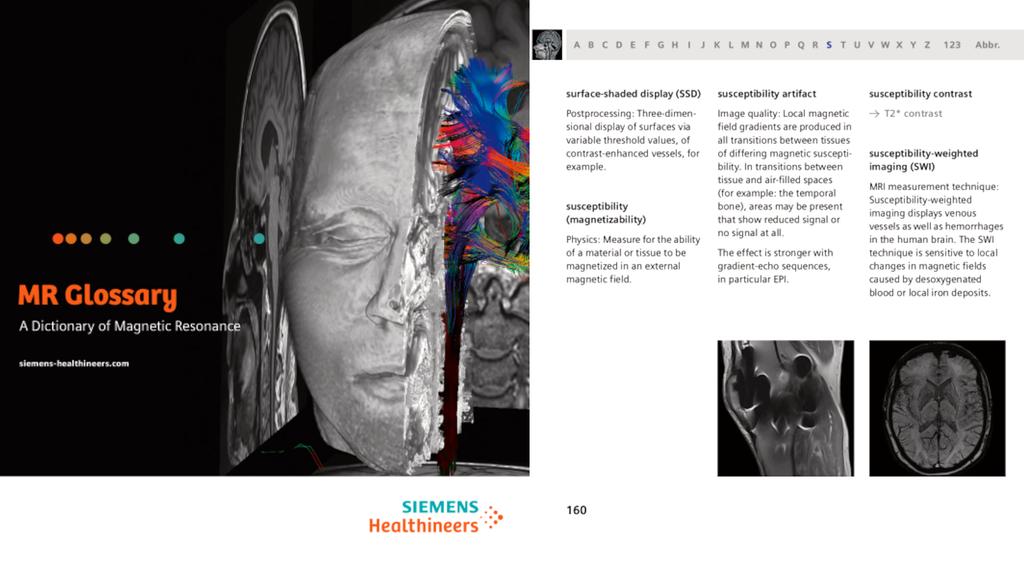Jump to letter A in the index

click(x=577, y=45)
